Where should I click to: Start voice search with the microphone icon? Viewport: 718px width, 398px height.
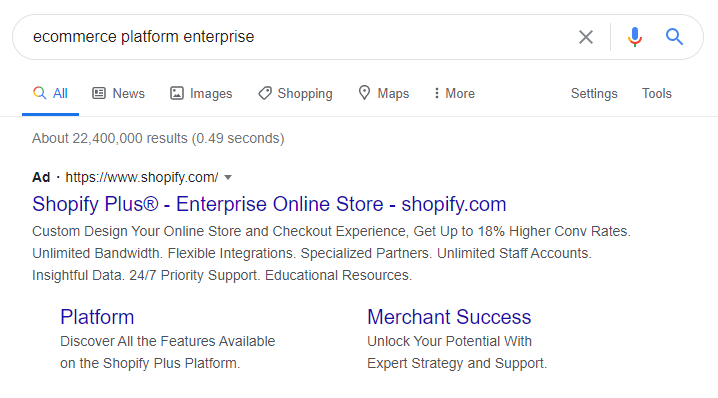pyautogui.click(x=635, y=37)
